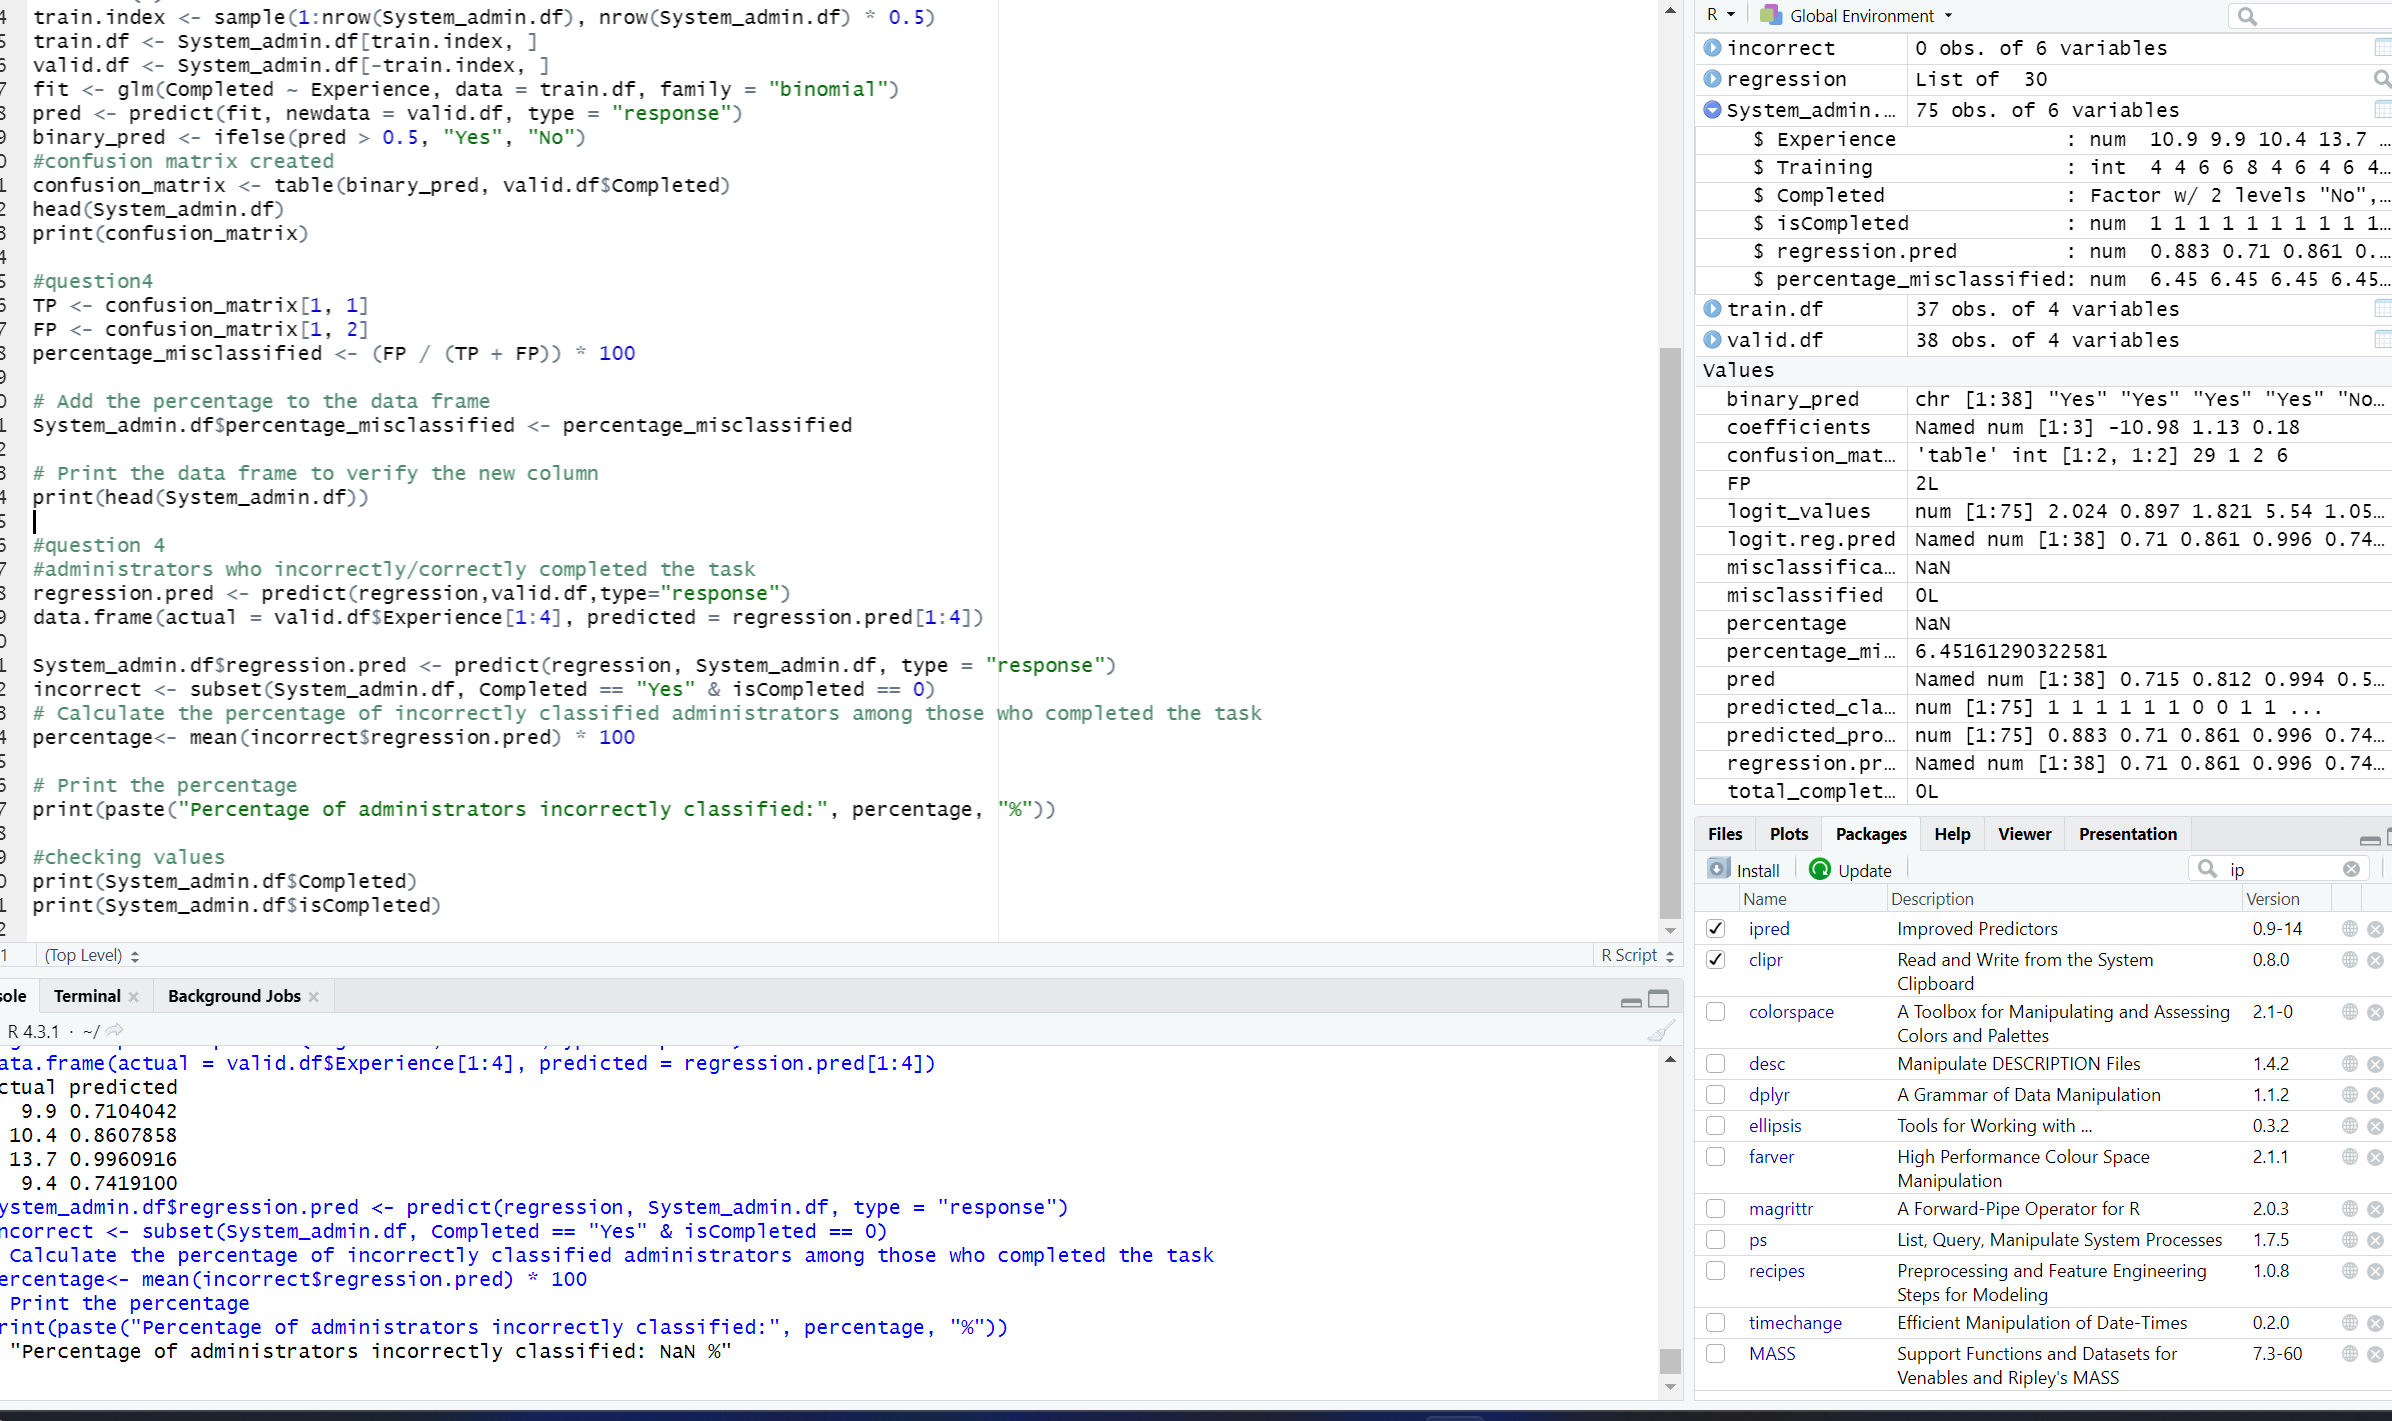Switch to the Plots tab

click(1789, 833)
